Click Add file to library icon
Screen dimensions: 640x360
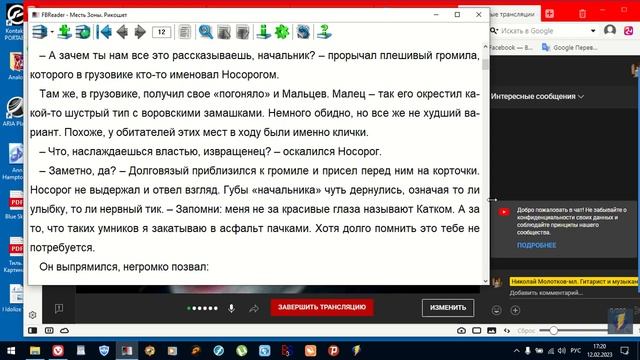pos(64,32)
